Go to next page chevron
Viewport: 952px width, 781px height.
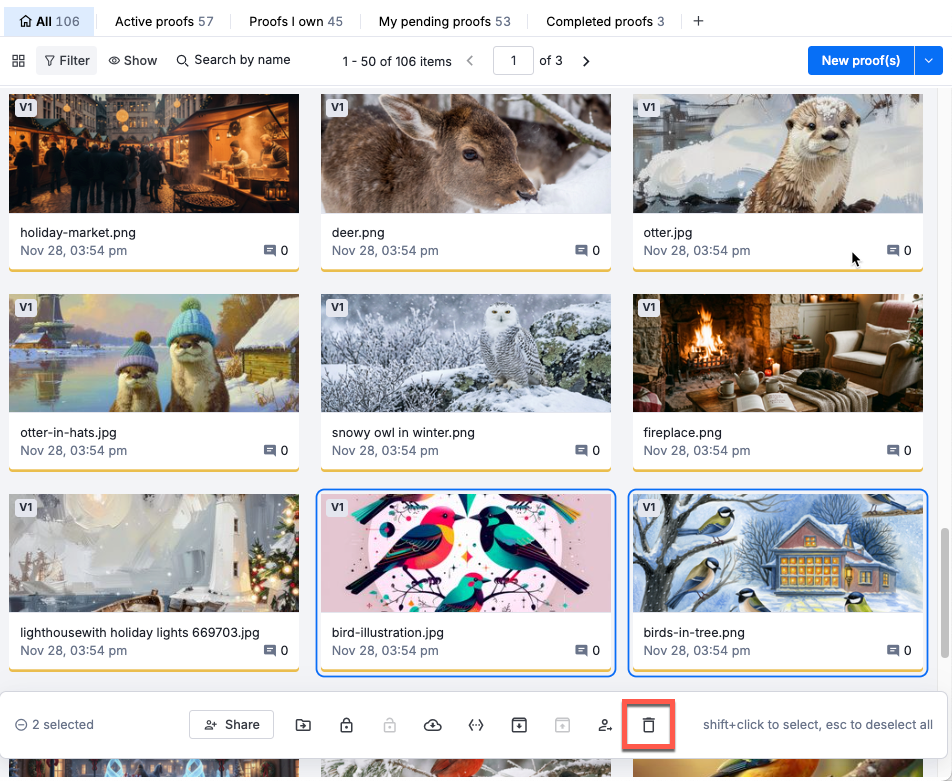coord(586,61)
